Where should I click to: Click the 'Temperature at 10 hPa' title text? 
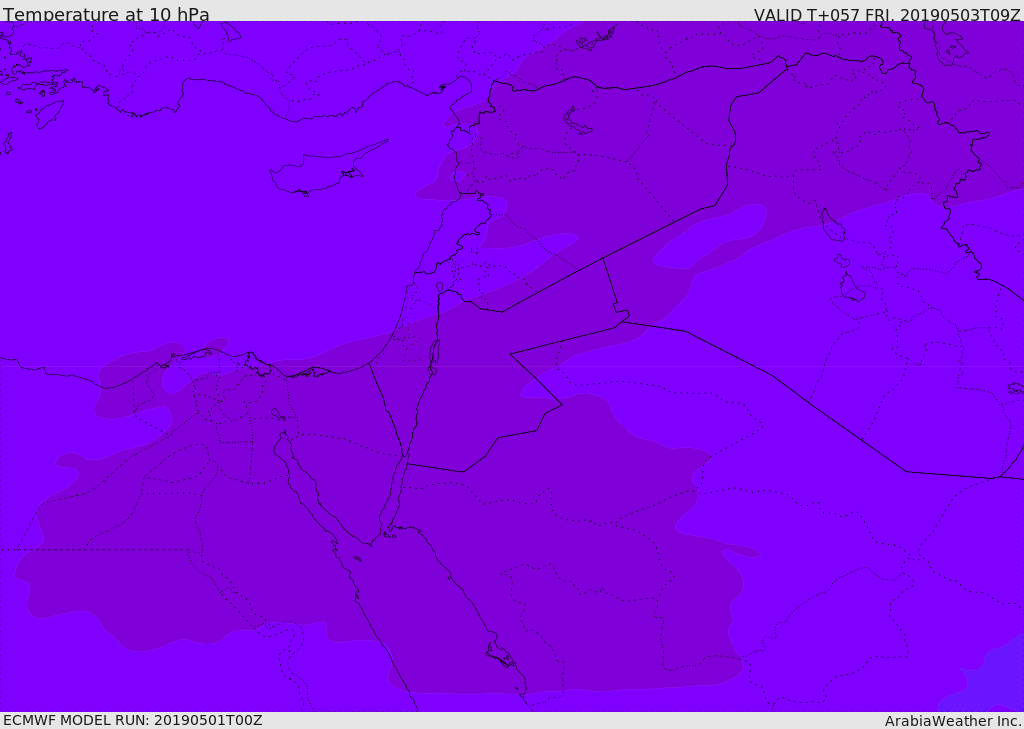[x=106, y=14]
